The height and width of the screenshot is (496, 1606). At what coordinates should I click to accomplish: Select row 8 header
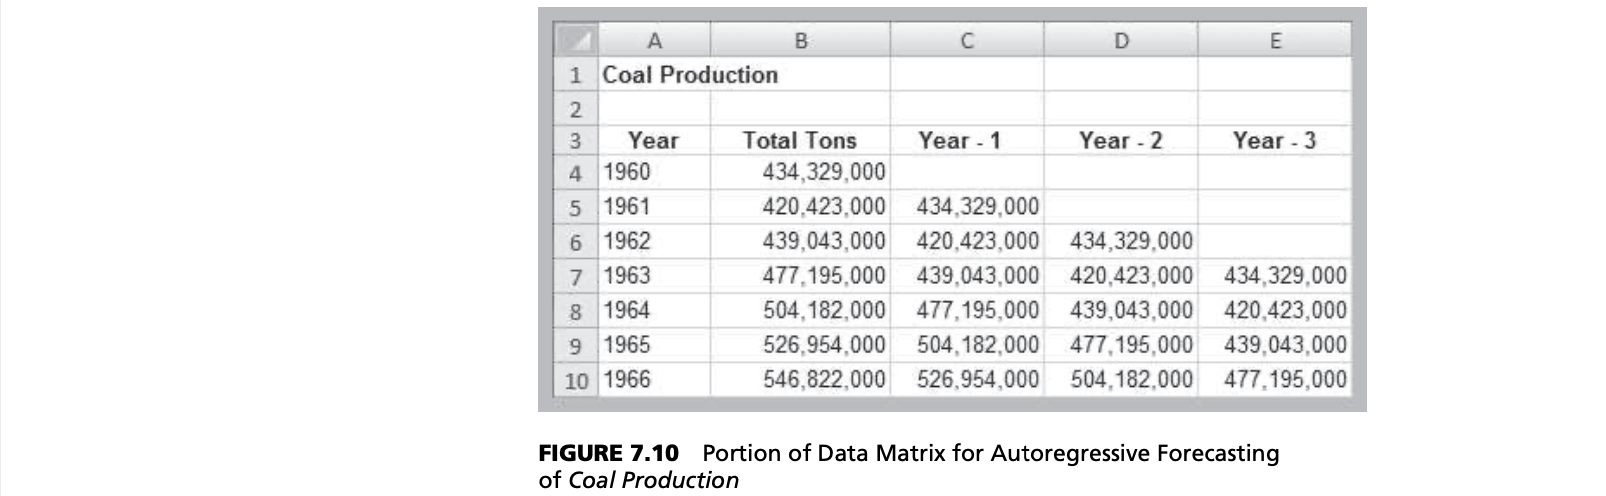pos(576,311)
